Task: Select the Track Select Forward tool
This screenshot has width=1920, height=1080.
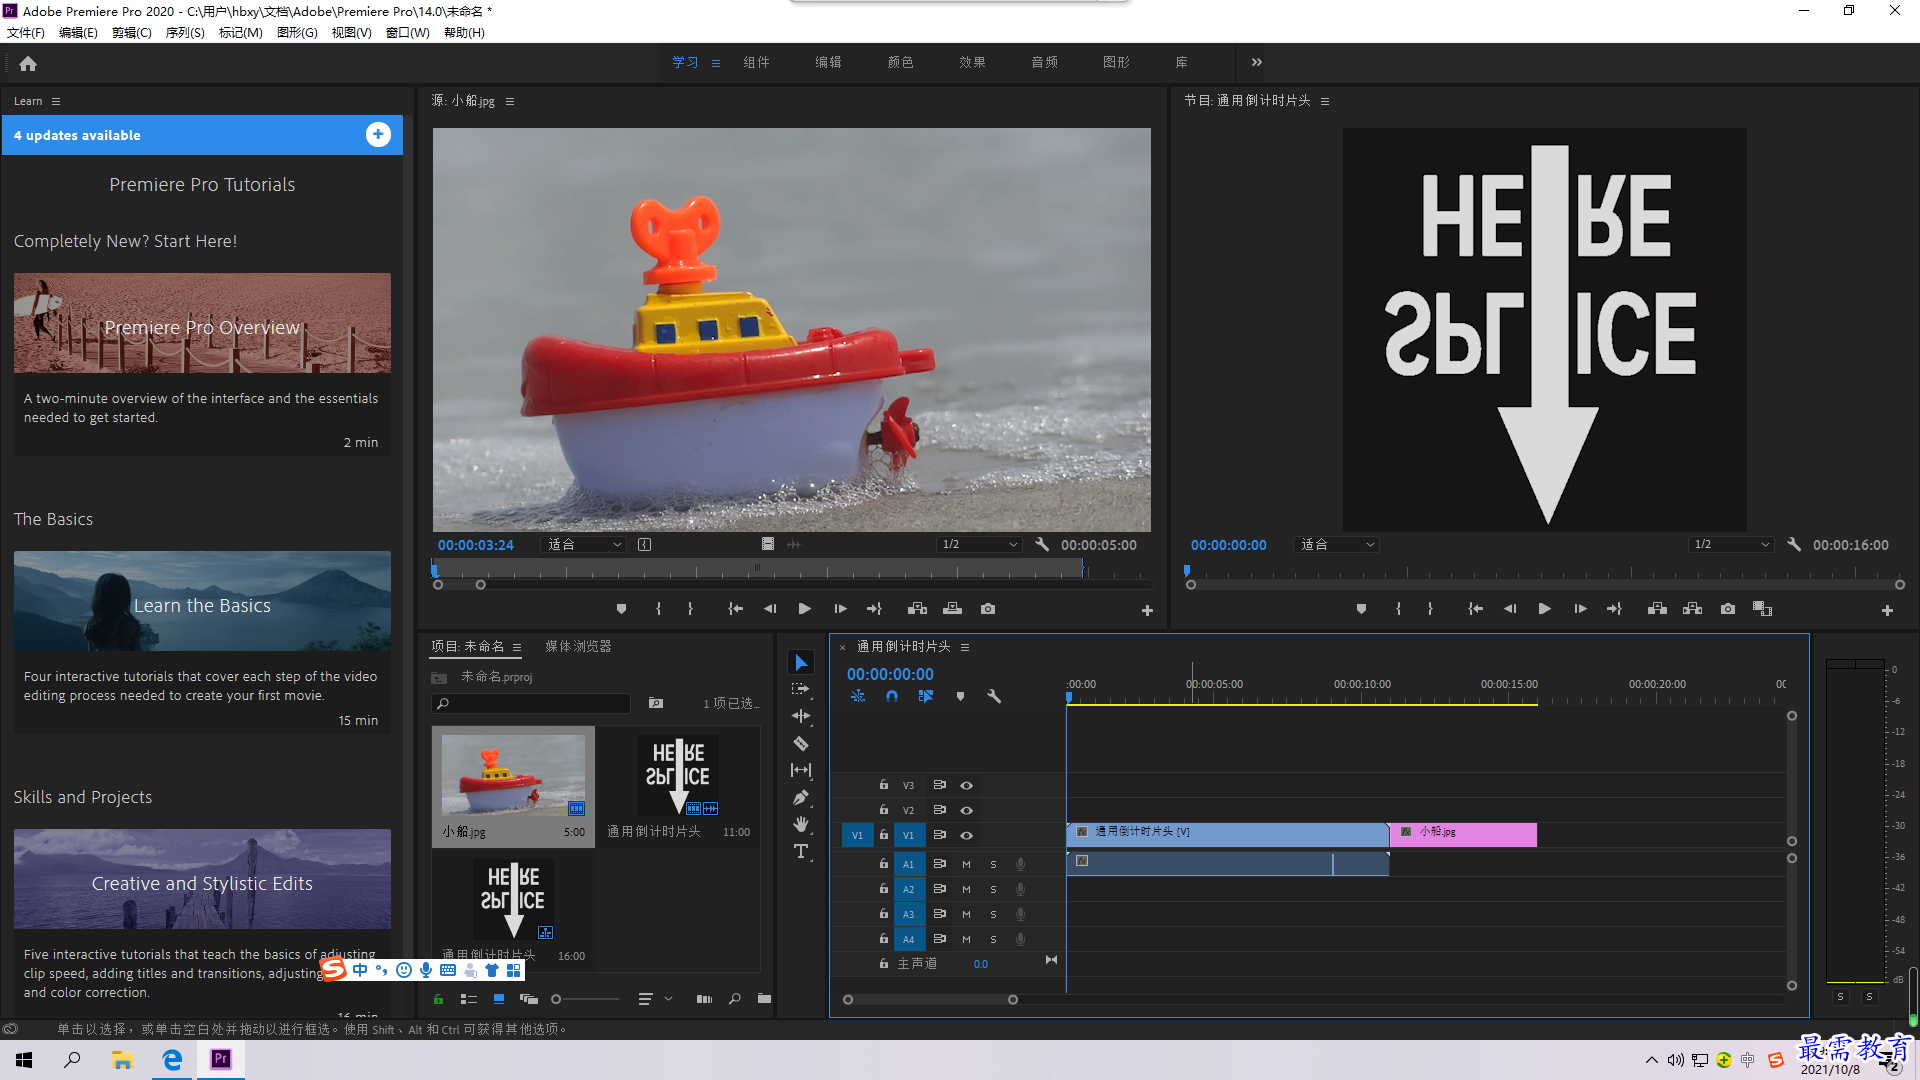Action: click(x=801, y=689)
